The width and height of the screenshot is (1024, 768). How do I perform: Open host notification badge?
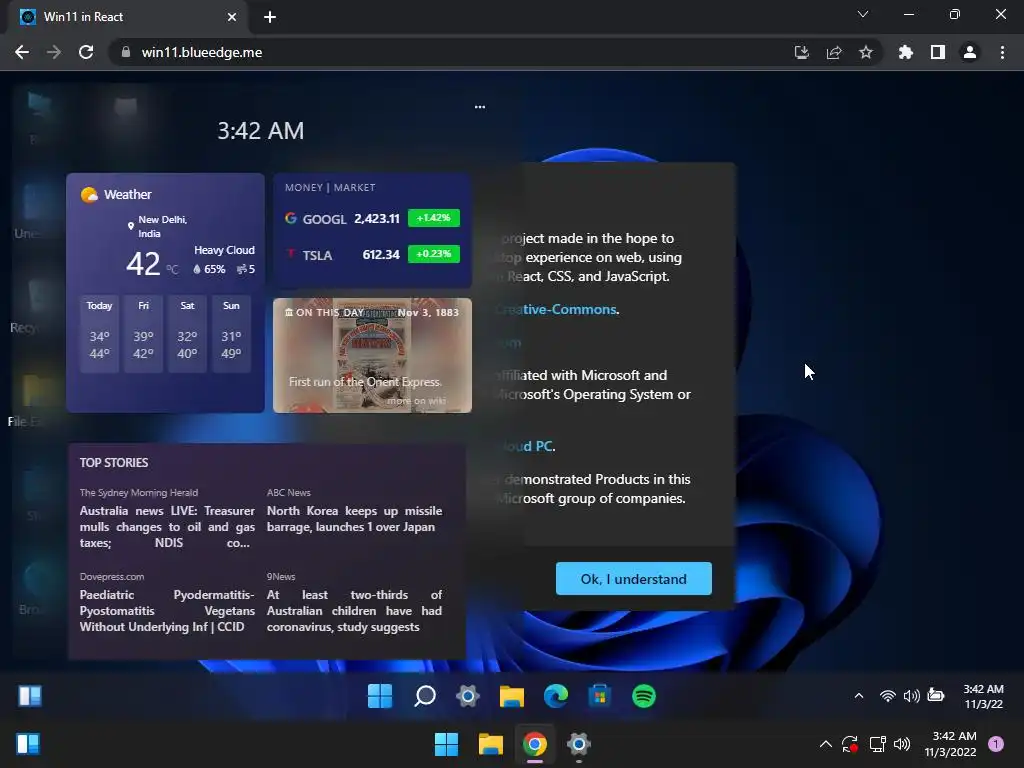(996, 744)
